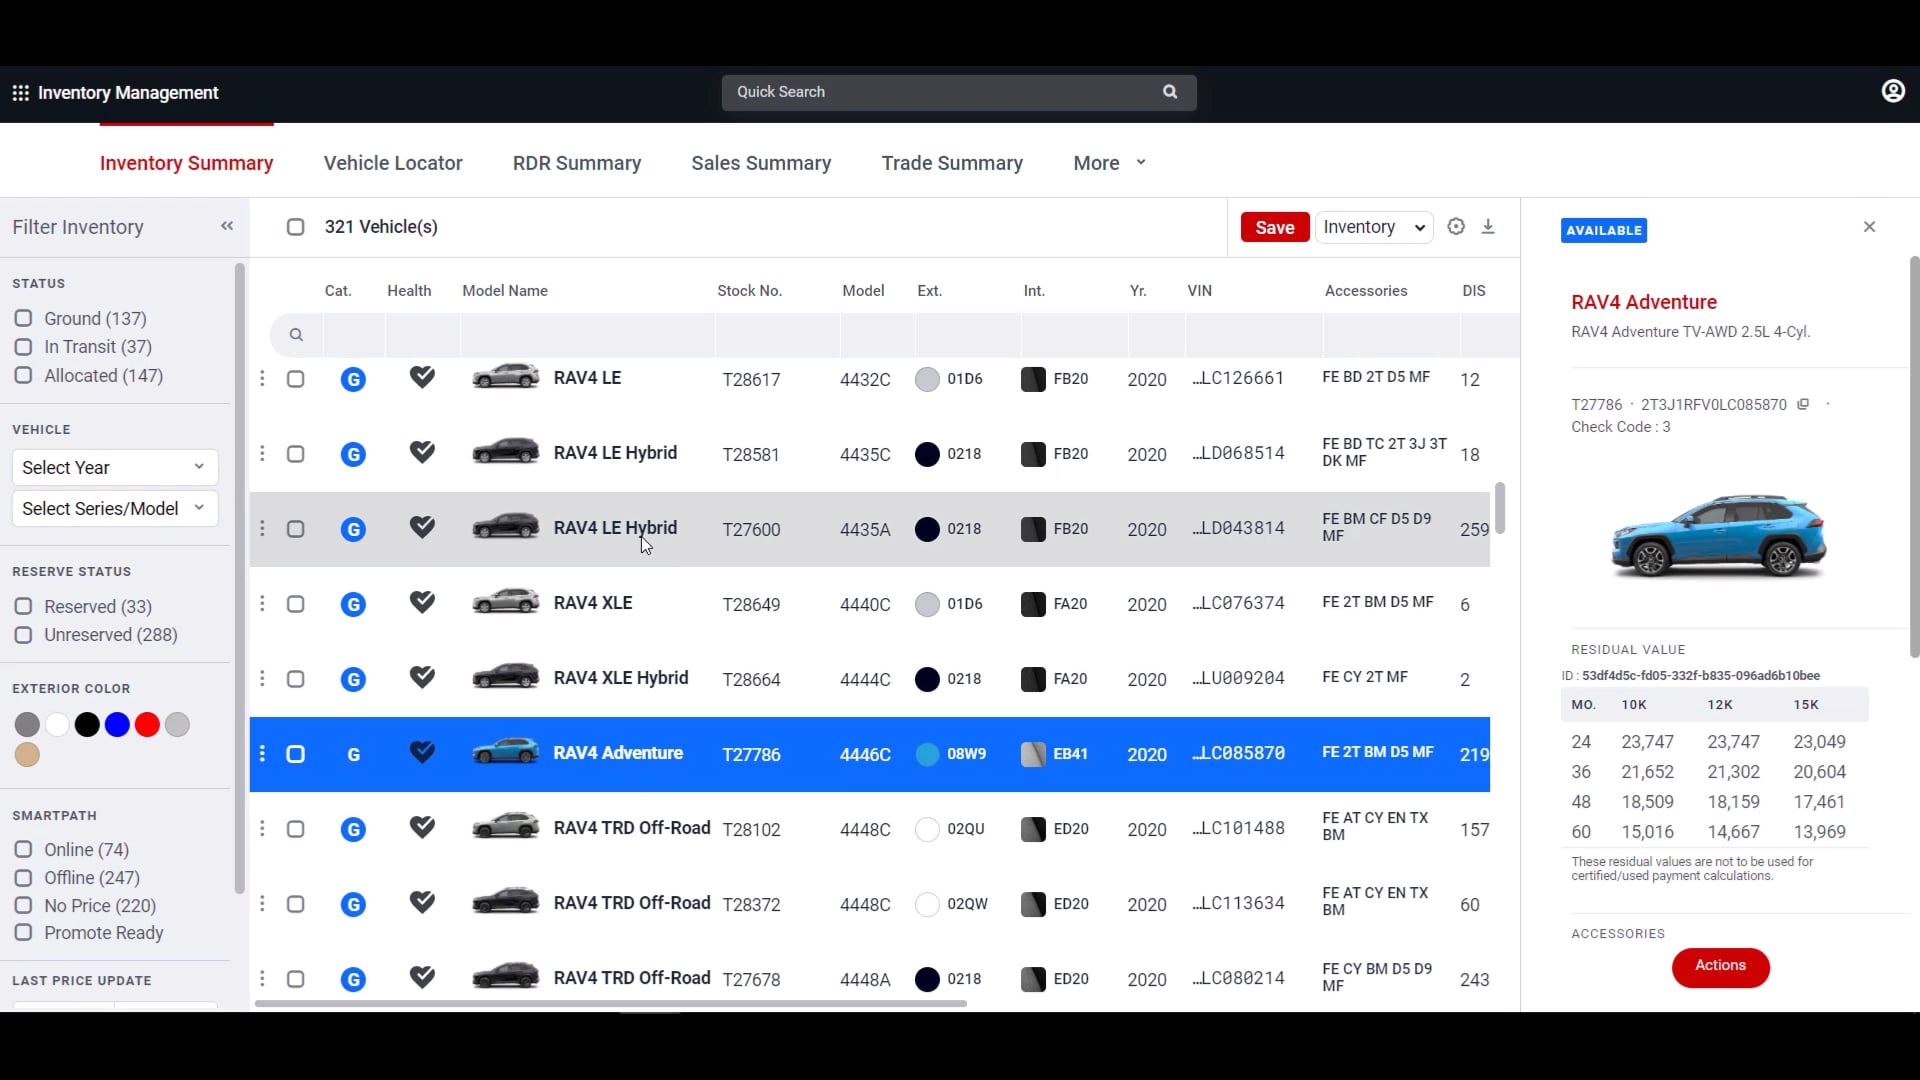The image size is (1920, 1080).
Task: Switch to the Sales Summary tab
Action: (x=761, y=163)
